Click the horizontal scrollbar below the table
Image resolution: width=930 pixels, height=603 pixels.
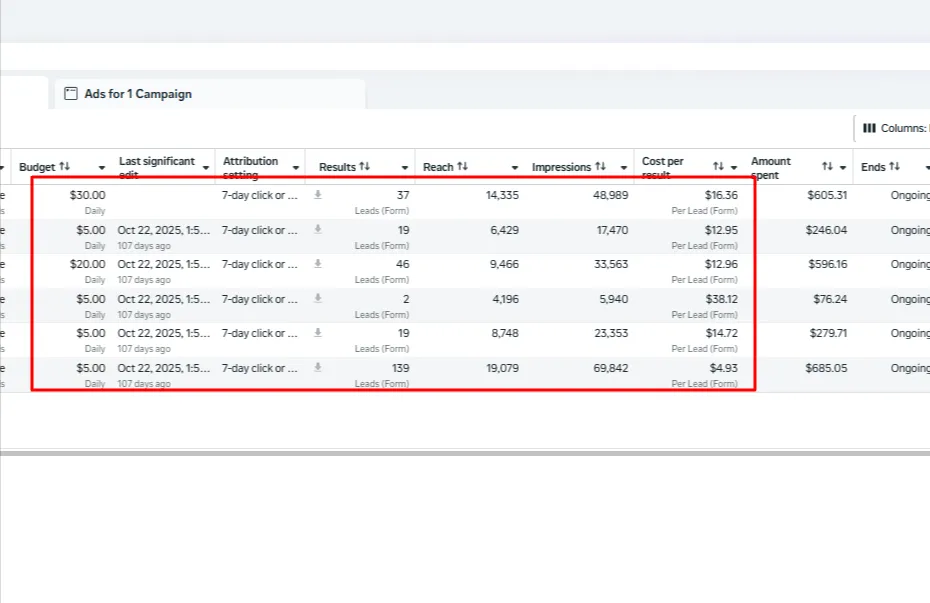(465, 453)
